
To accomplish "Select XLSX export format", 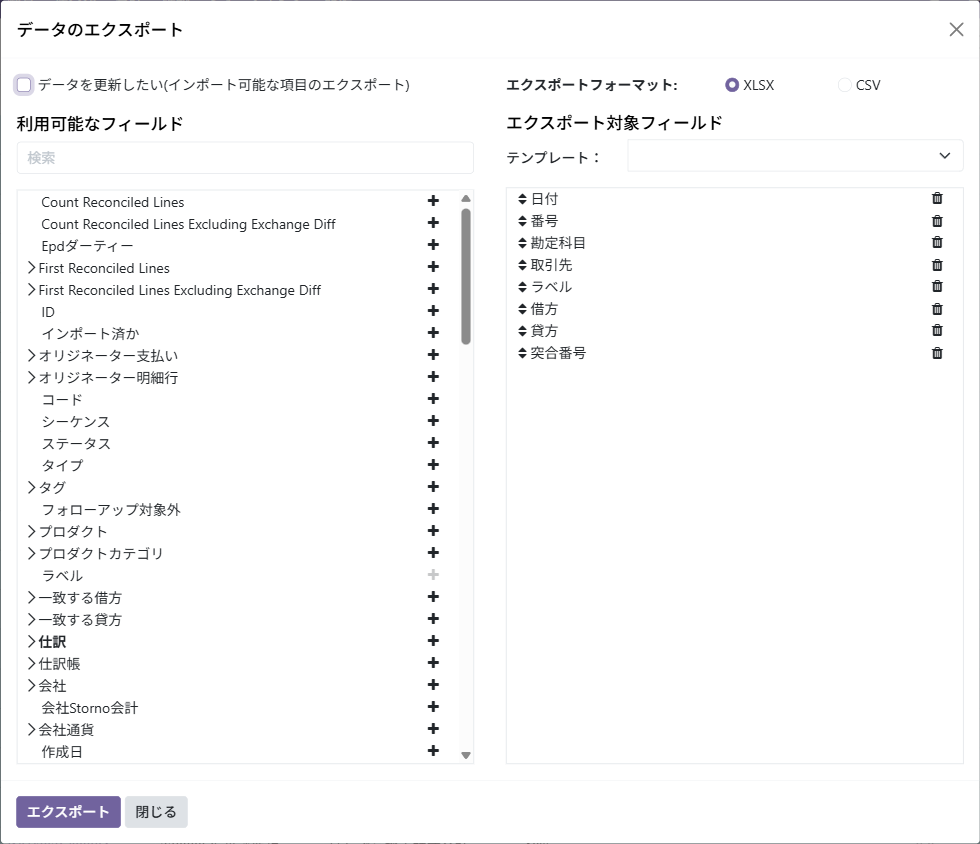I will (732, 85).
